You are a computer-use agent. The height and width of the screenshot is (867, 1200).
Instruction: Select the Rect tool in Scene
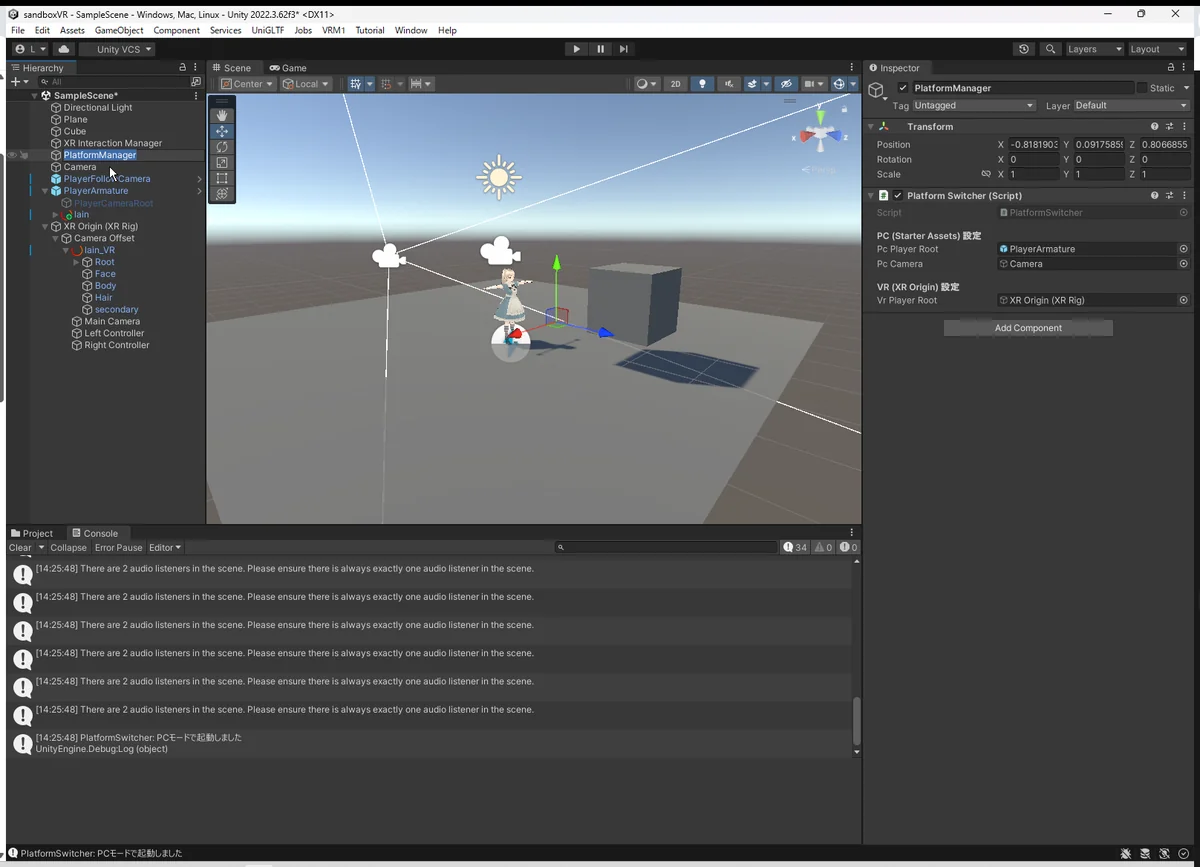(x=222, y=178)
